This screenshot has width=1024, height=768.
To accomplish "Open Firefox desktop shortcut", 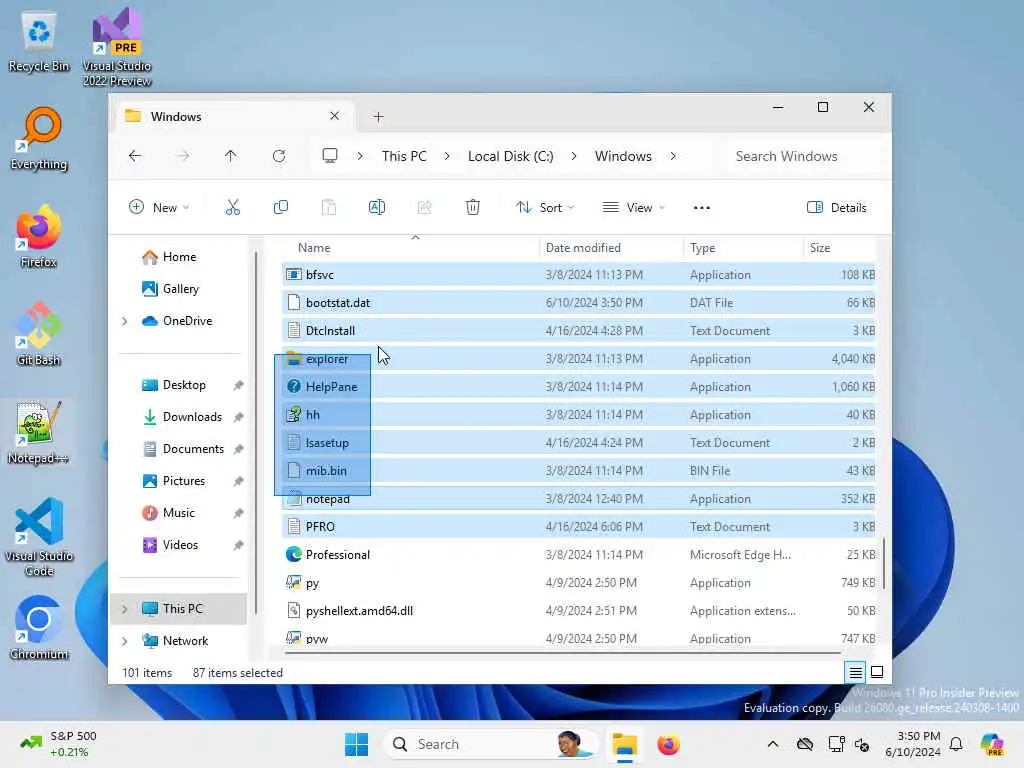I will point(39,237).
